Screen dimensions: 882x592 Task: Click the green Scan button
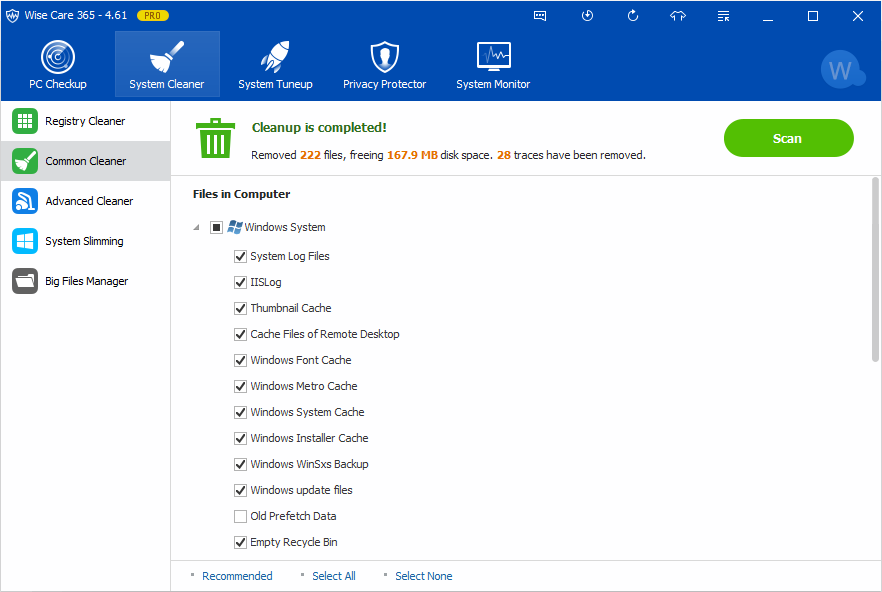pos(788,138)
